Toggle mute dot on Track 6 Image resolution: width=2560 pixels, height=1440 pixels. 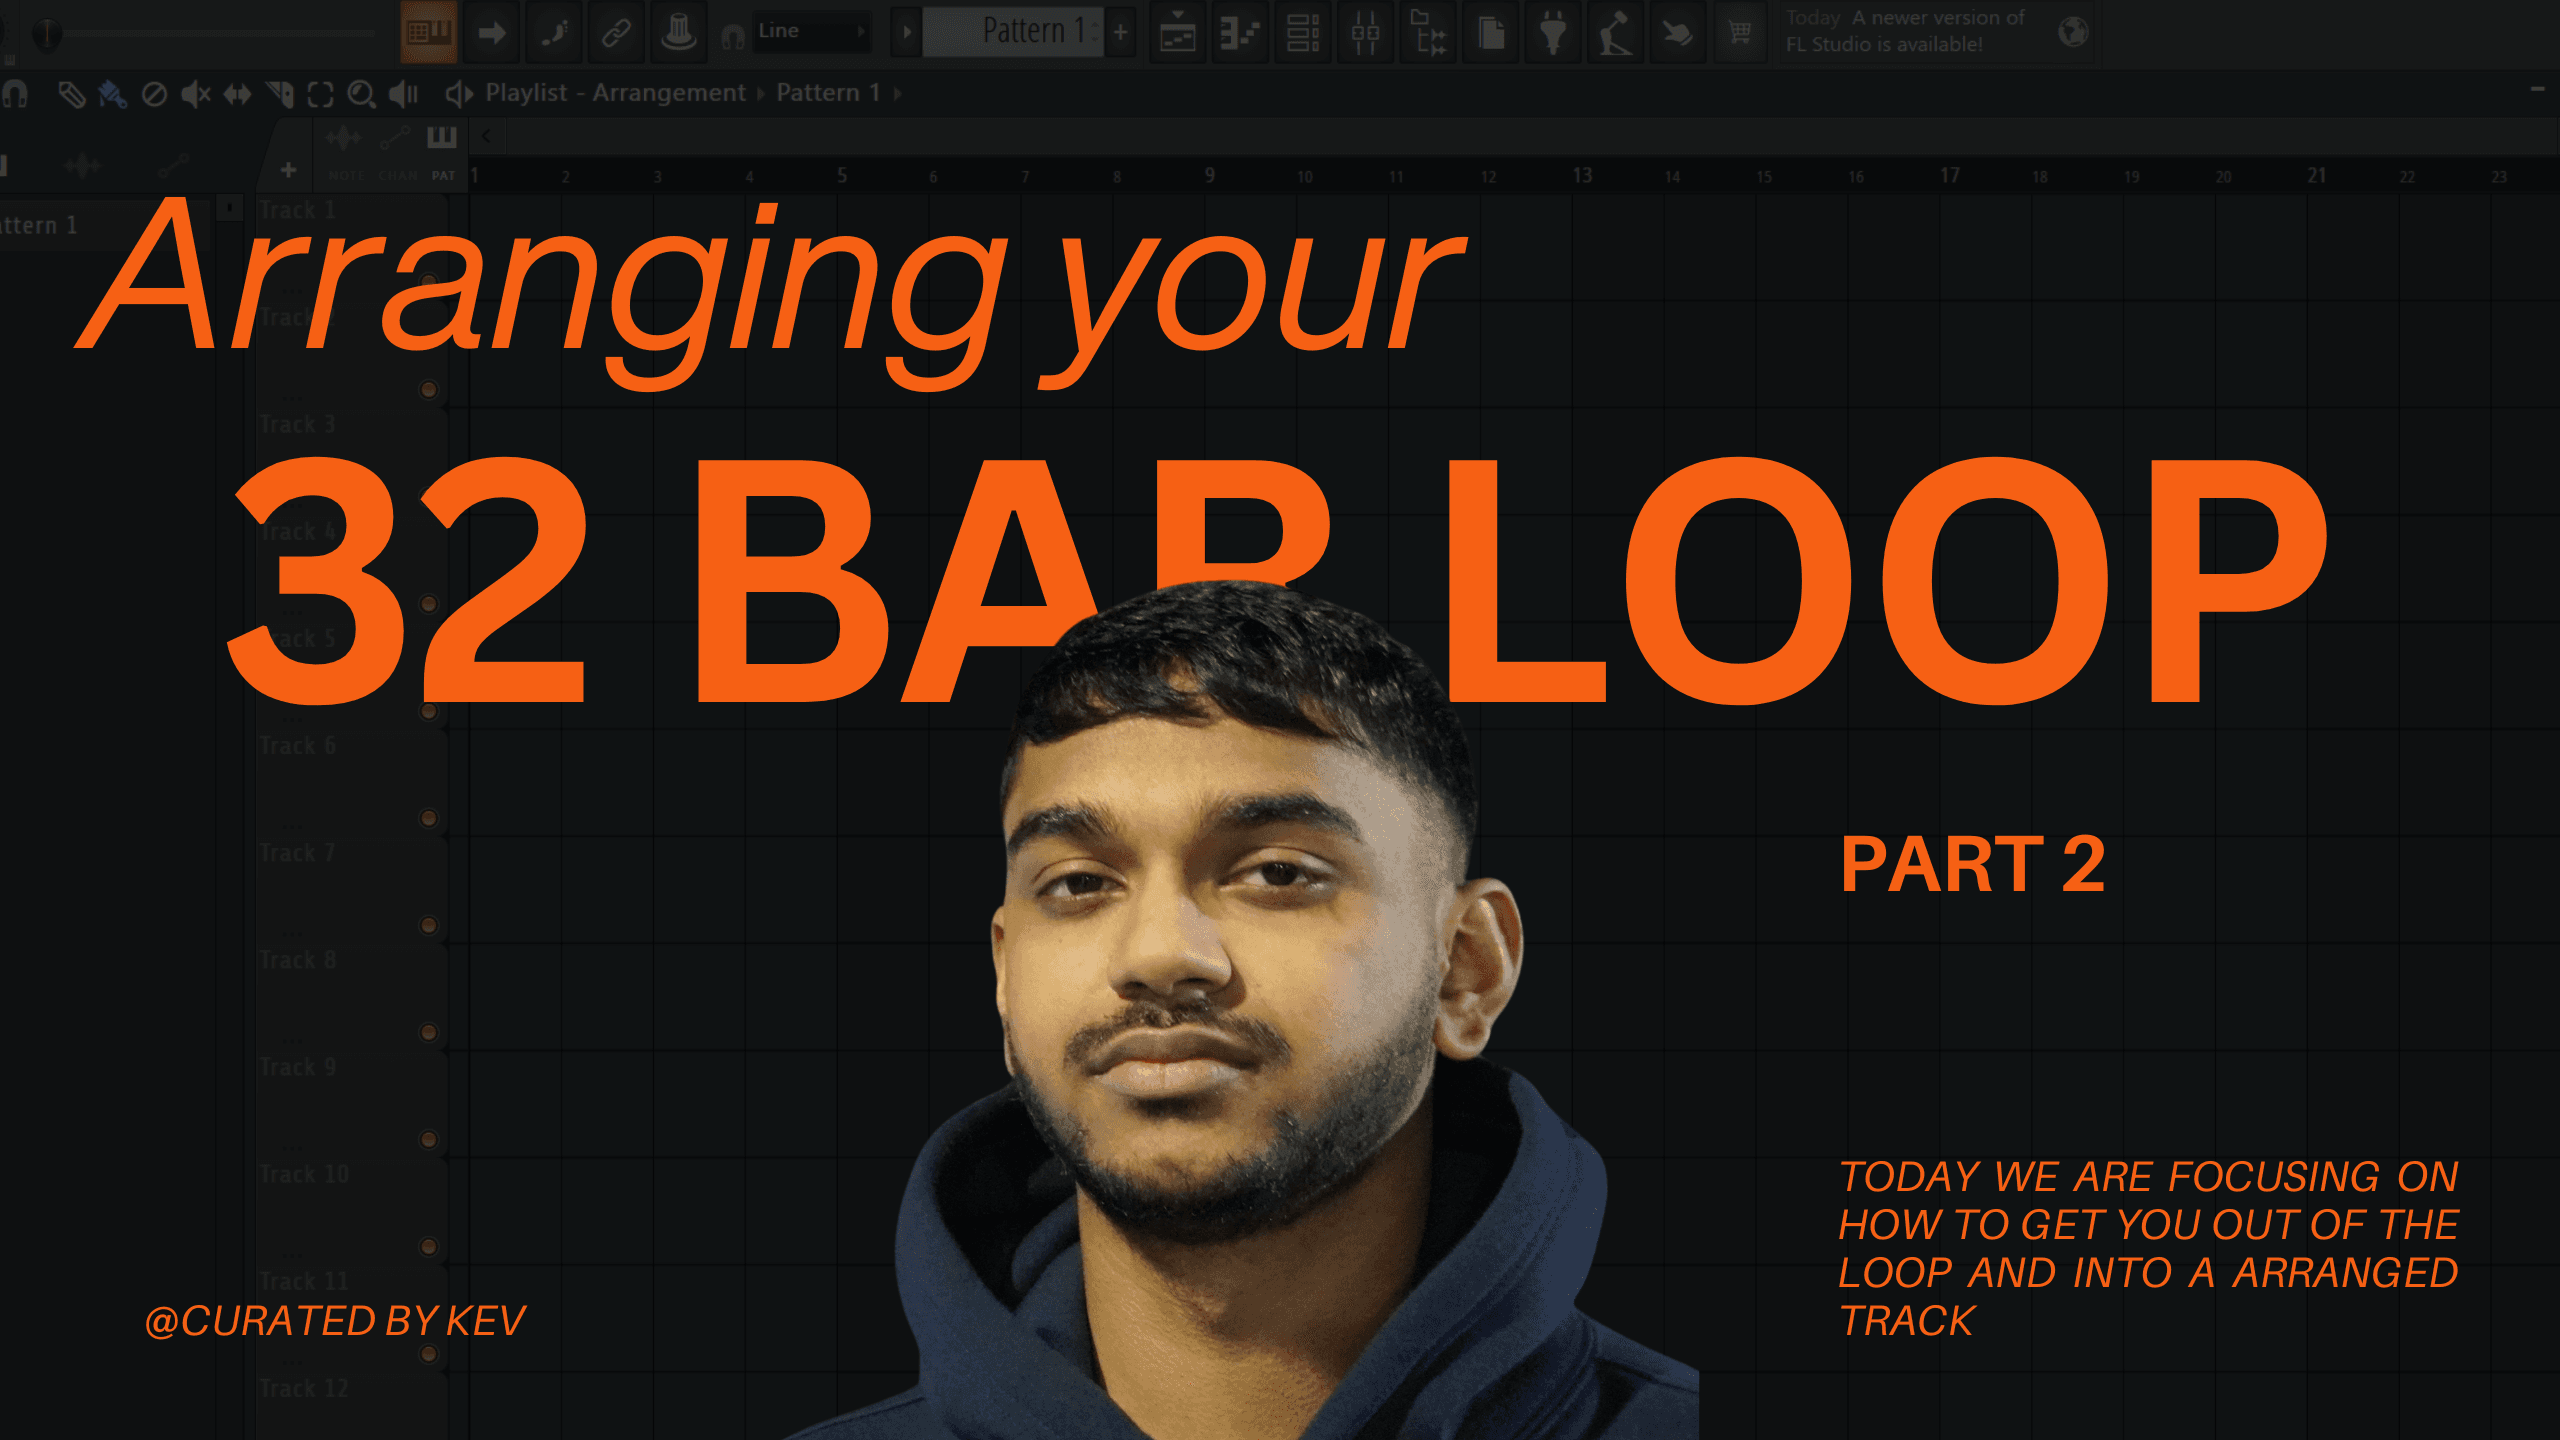[x=429, y=819]
